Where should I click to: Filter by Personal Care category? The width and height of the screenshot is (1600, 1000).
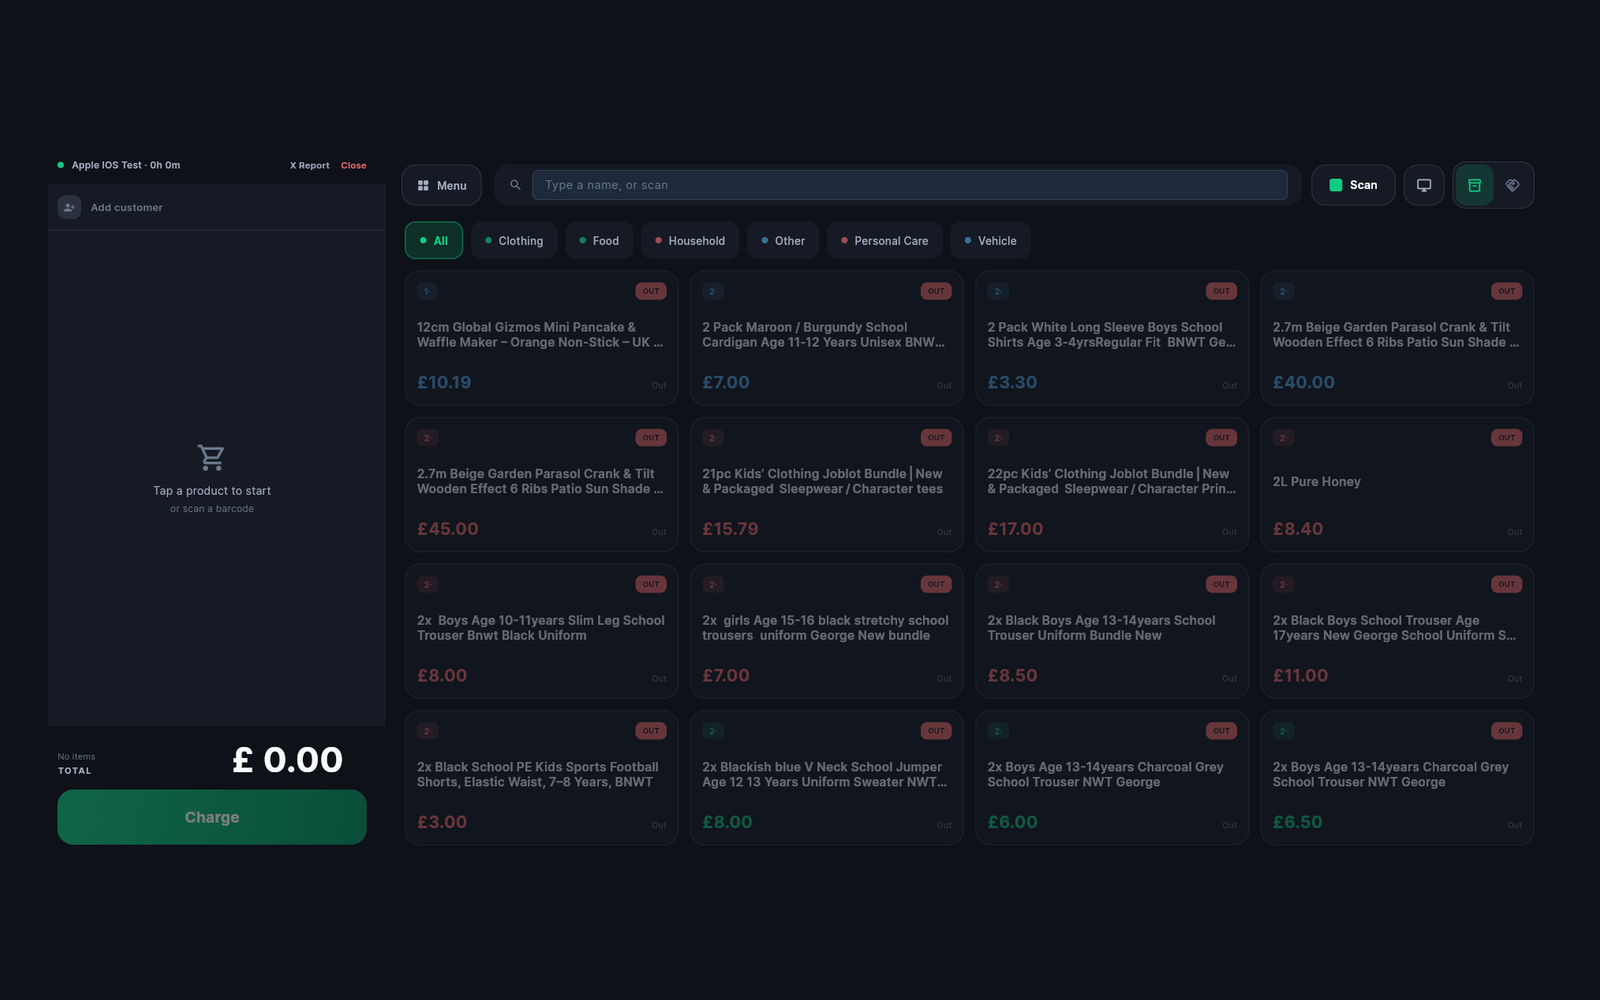[884, 240]
